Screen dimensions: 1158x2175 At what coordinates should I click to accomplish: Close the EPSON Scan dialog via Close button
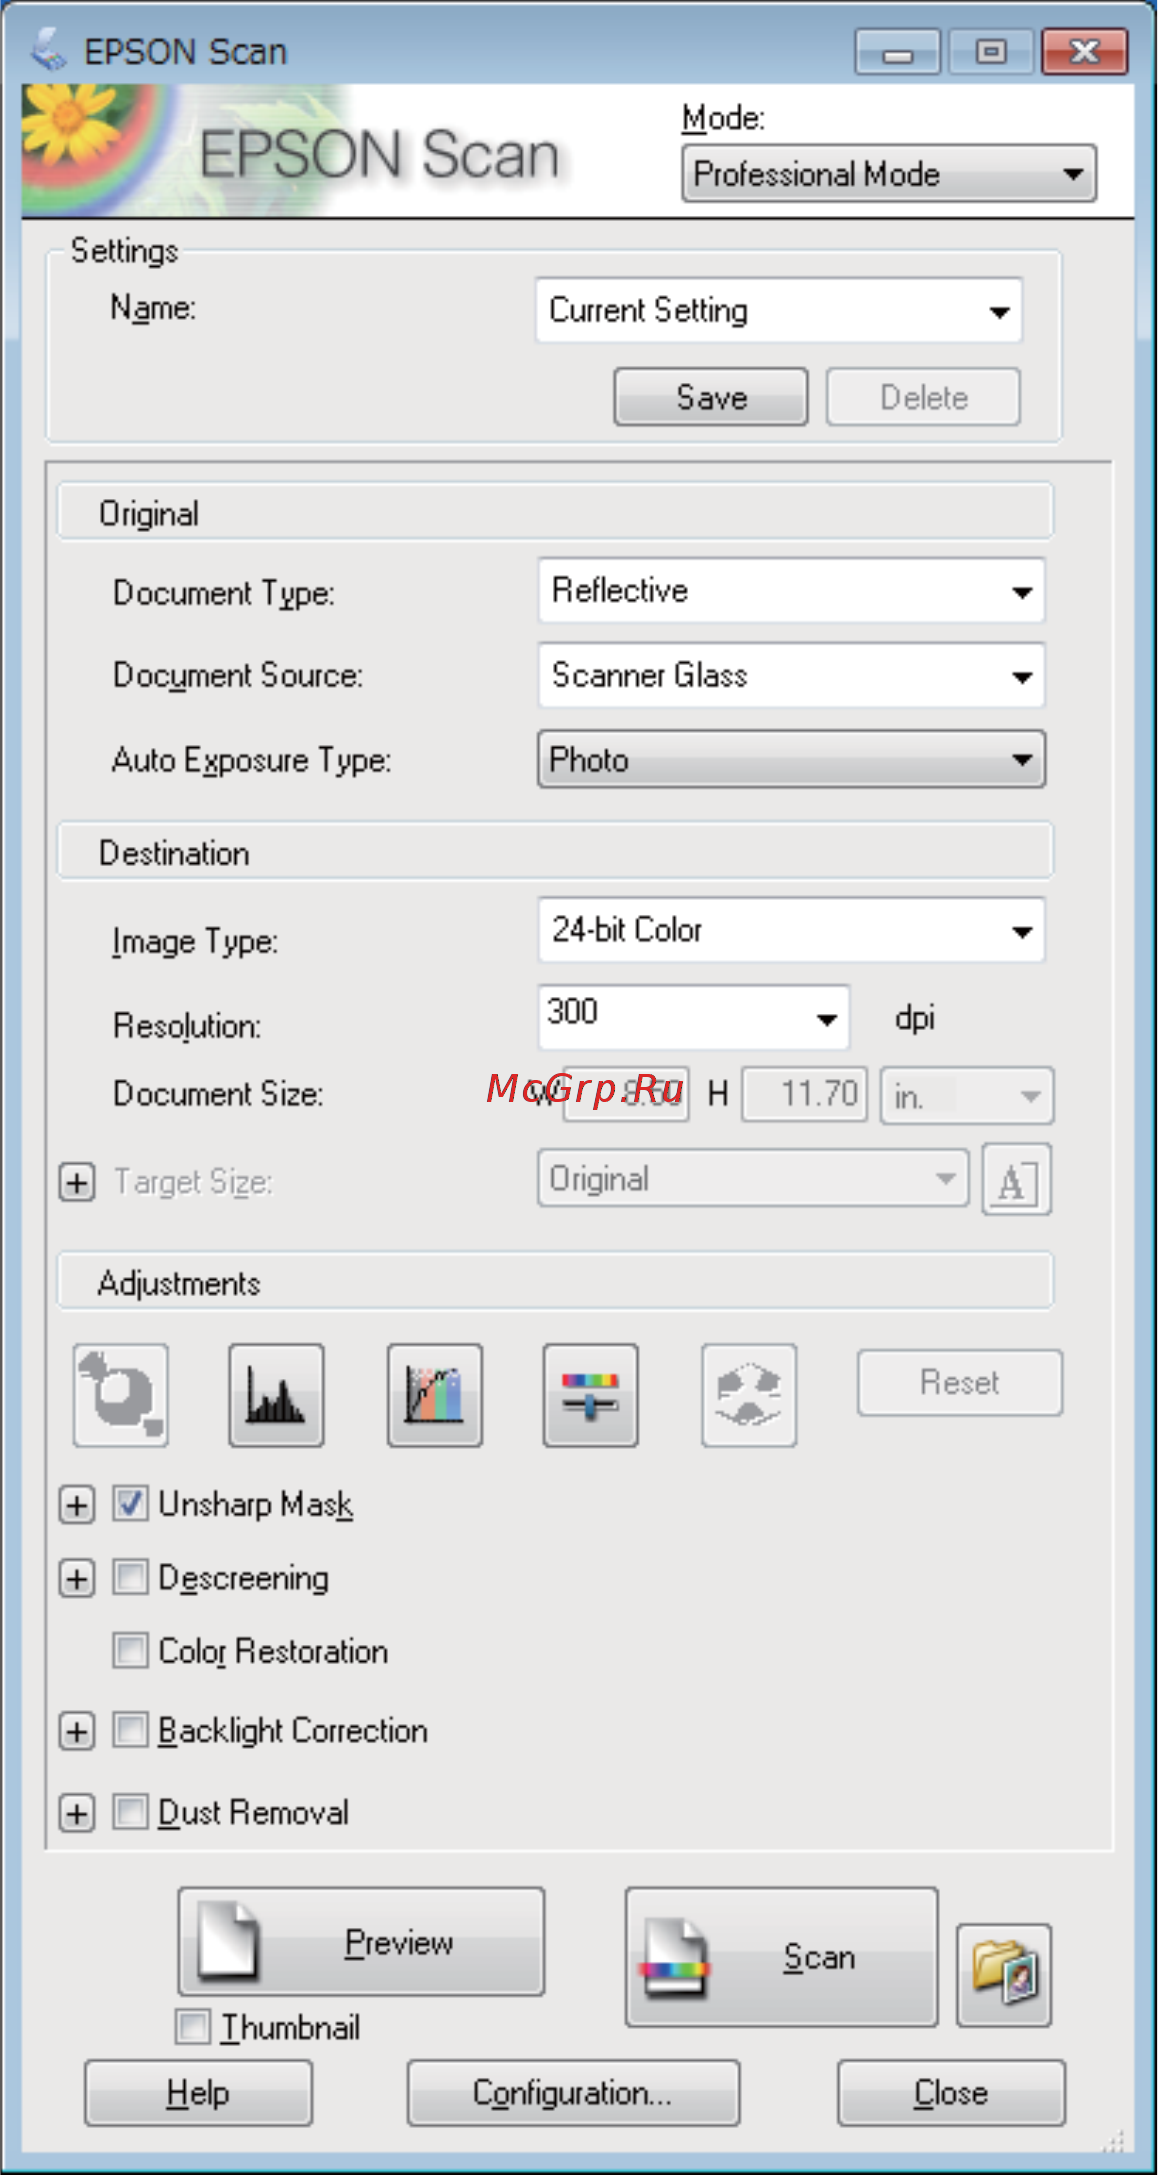coord(951,2092)
